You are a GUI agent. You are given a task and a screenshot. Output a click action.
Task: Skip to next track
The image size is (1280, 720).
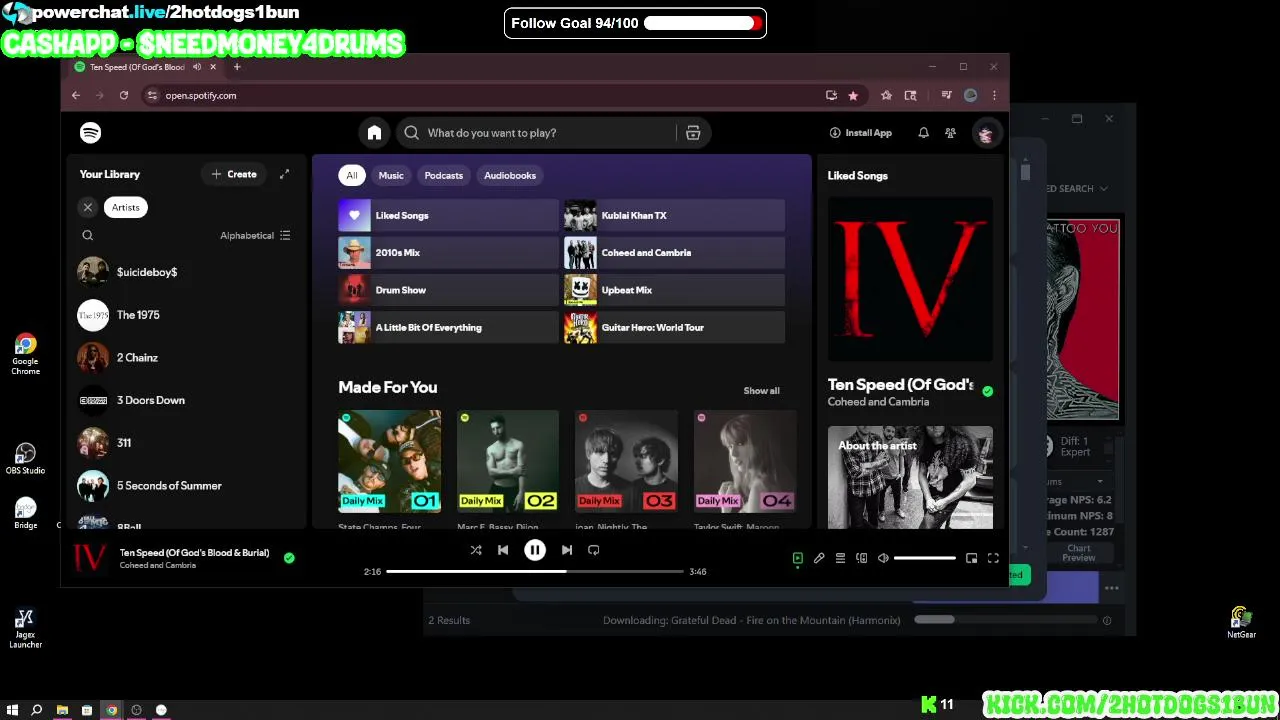[x=567, y=550]
